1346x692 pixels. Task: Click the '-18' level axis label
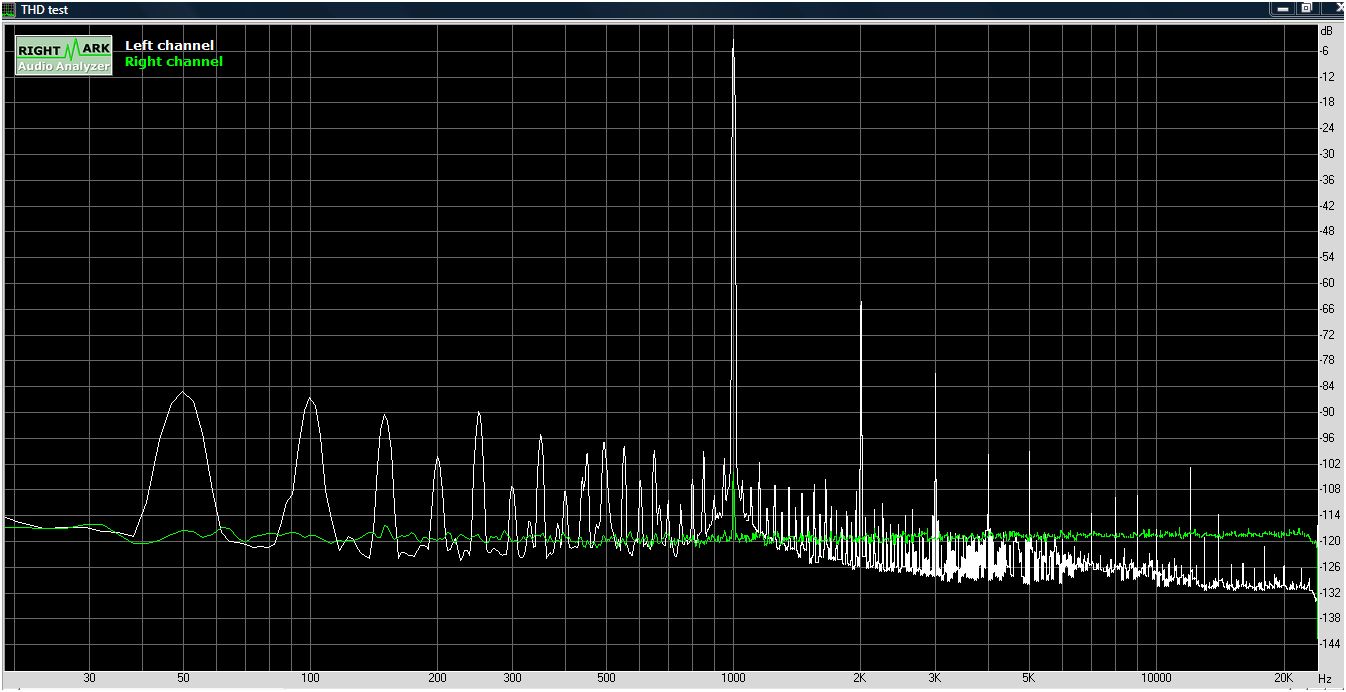tap(1328, 102)
